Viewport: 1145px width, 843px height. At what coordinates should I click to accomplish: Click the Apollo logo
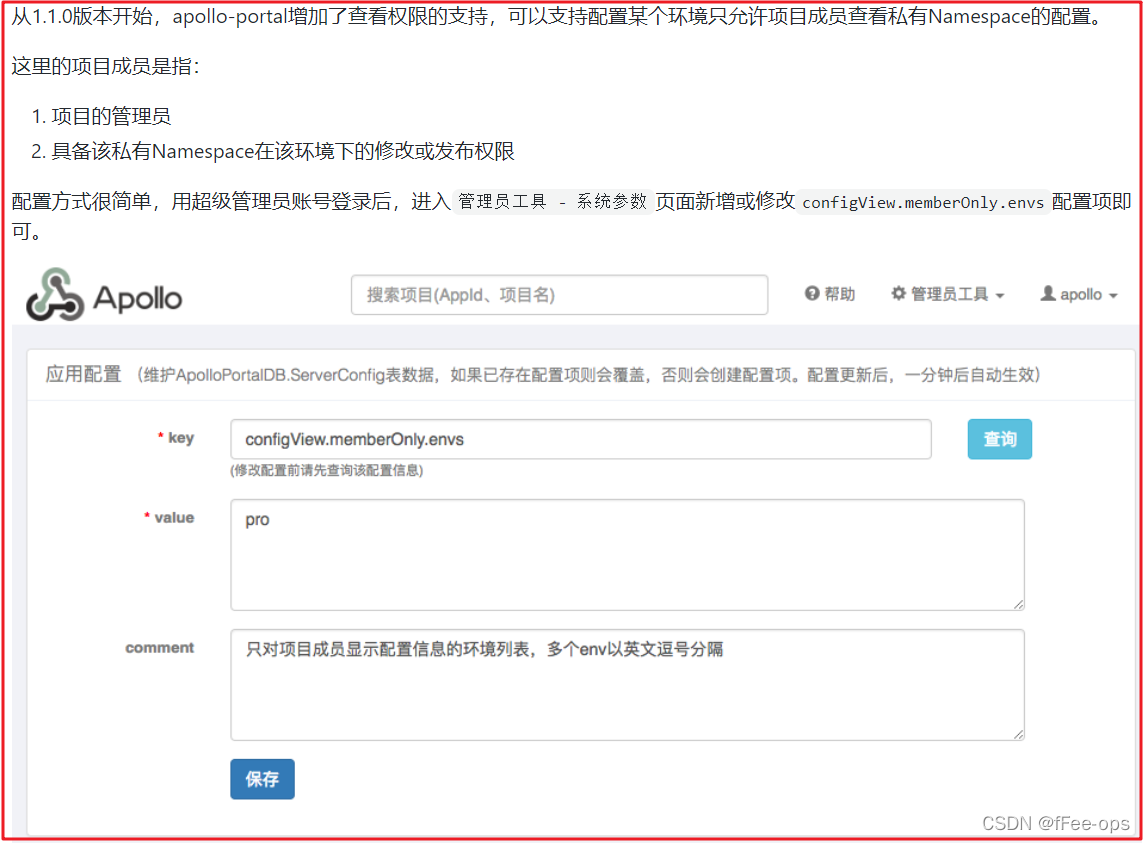point(104,295)
